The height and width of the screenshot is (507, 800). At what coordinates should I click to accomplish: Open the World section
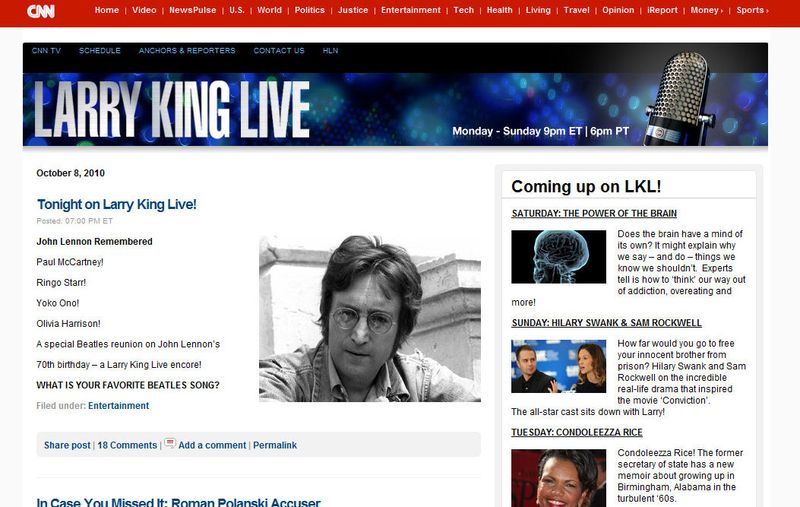[269, 10]
